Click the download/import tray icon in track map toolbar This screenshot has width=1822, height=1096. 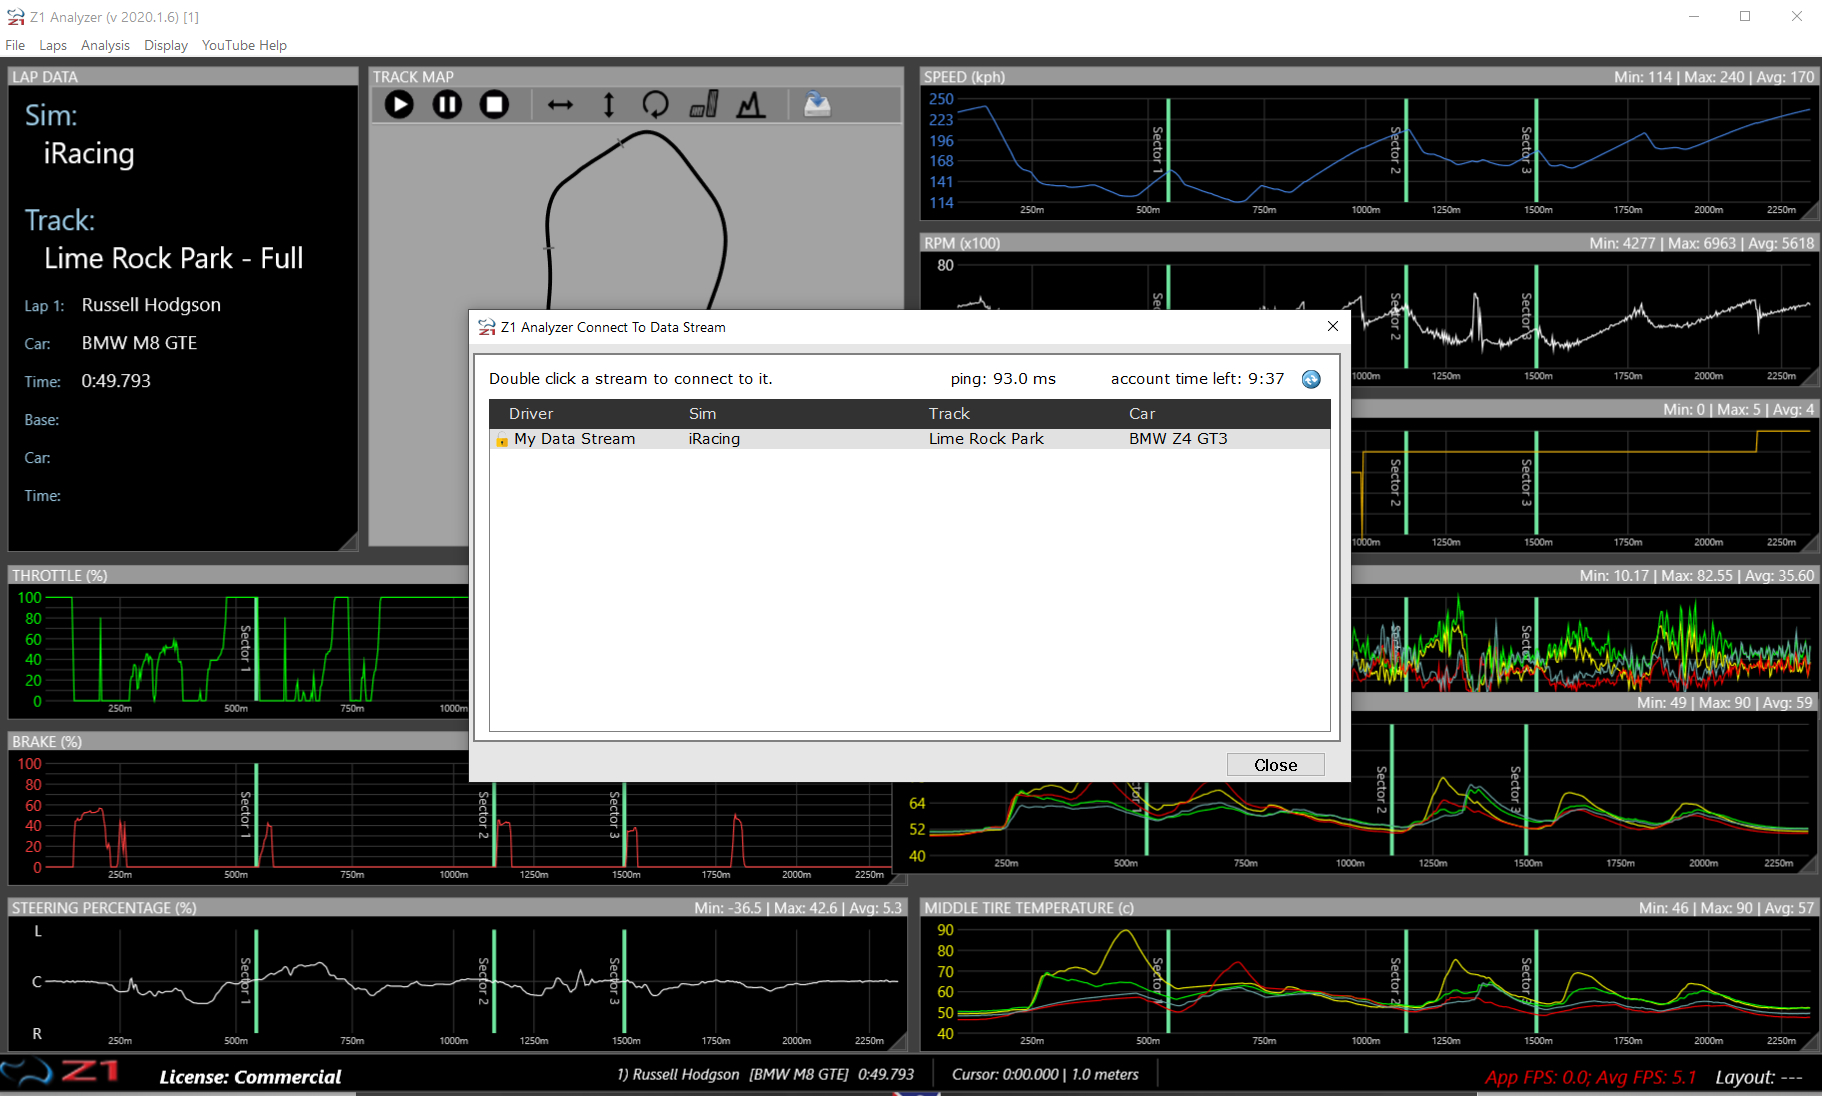(817, 104)
